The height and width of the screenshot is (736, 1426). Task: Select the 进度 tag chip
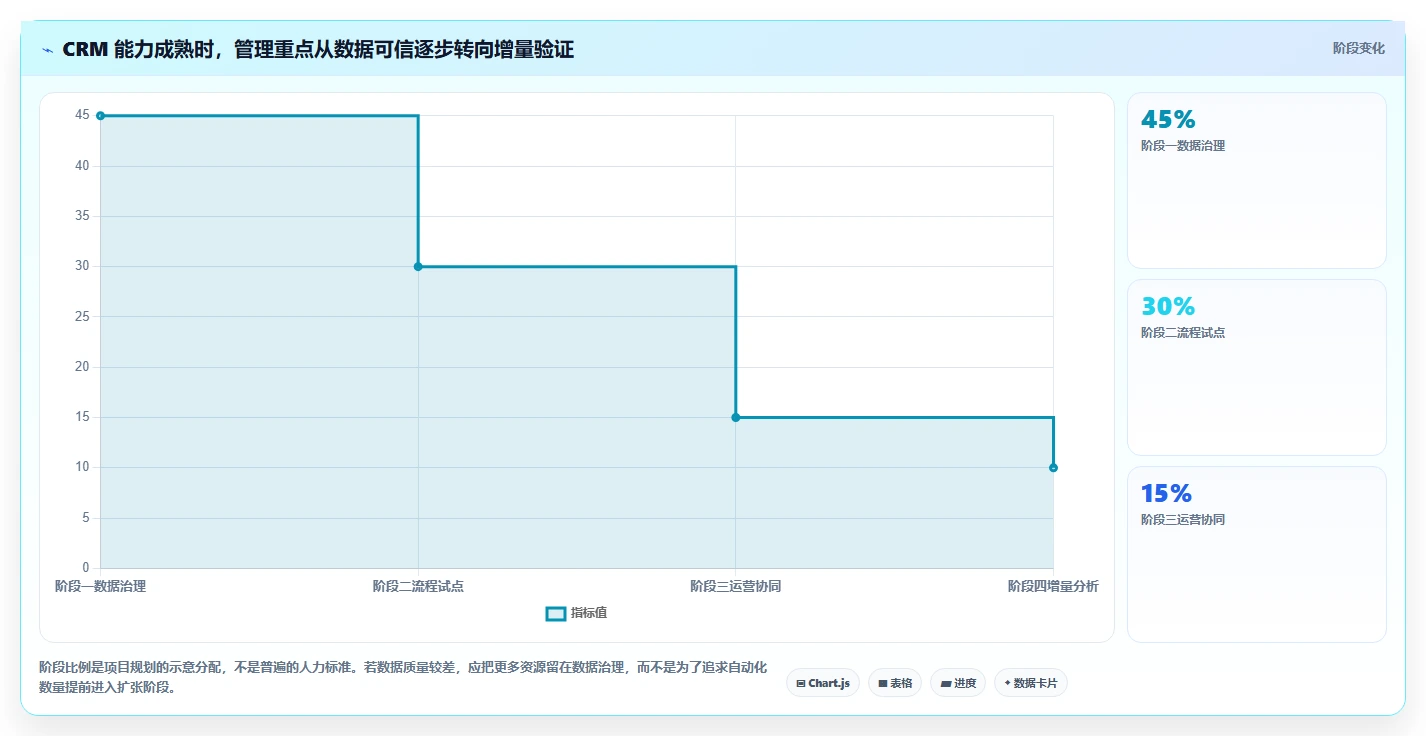(958, 683)
